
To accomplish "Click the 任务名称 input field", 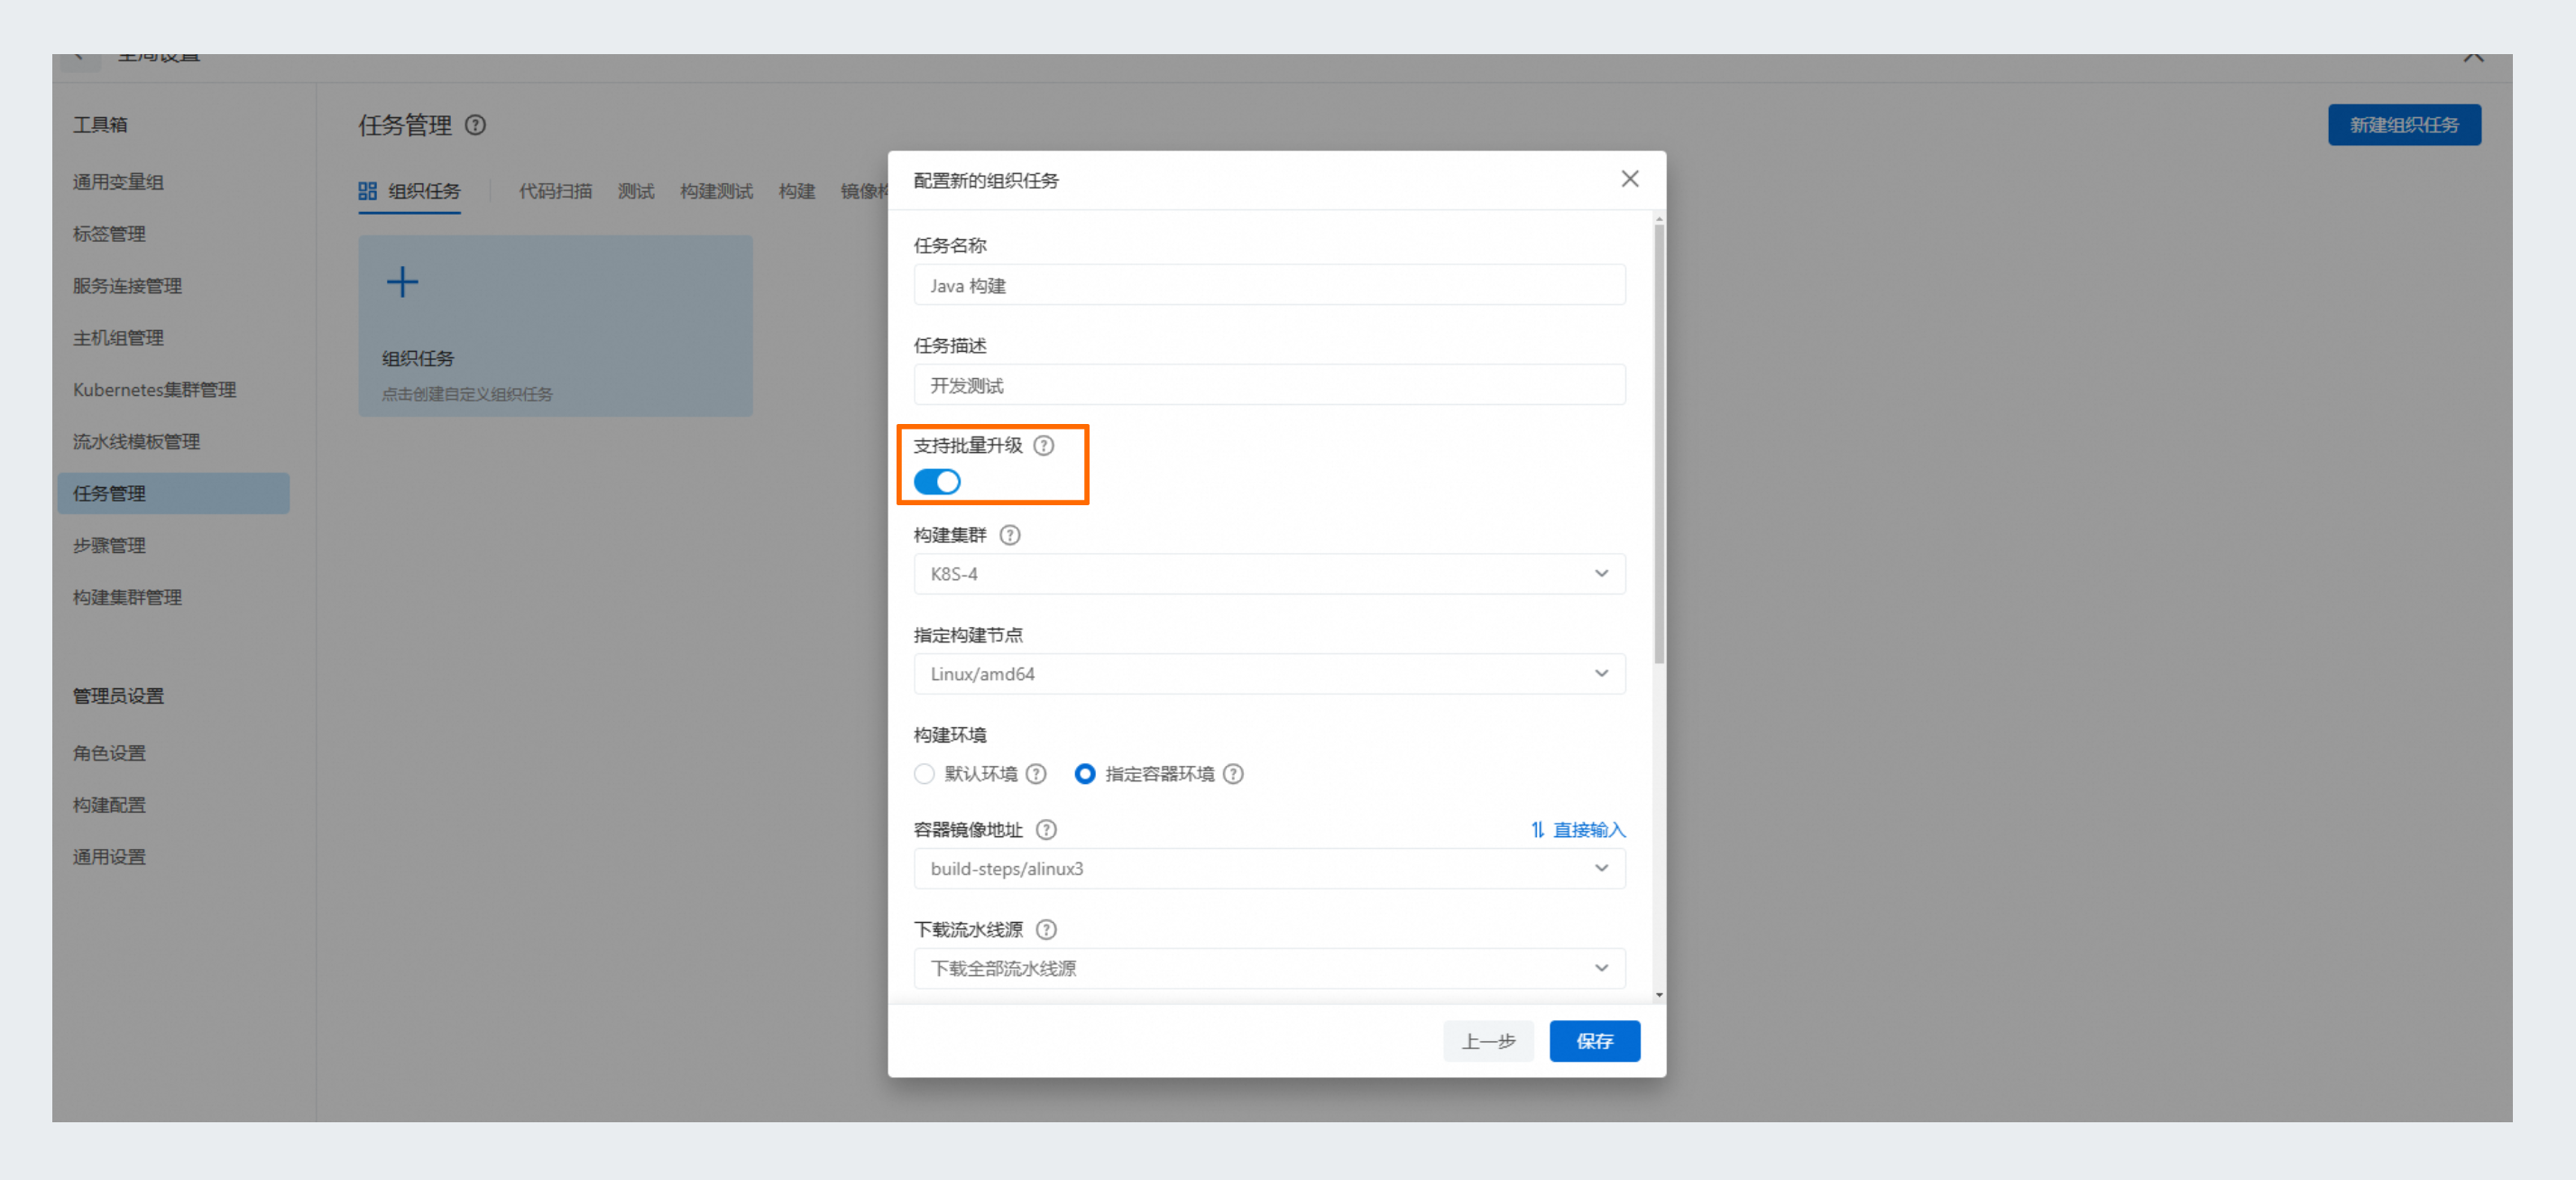I will [x=1269, y=285].
